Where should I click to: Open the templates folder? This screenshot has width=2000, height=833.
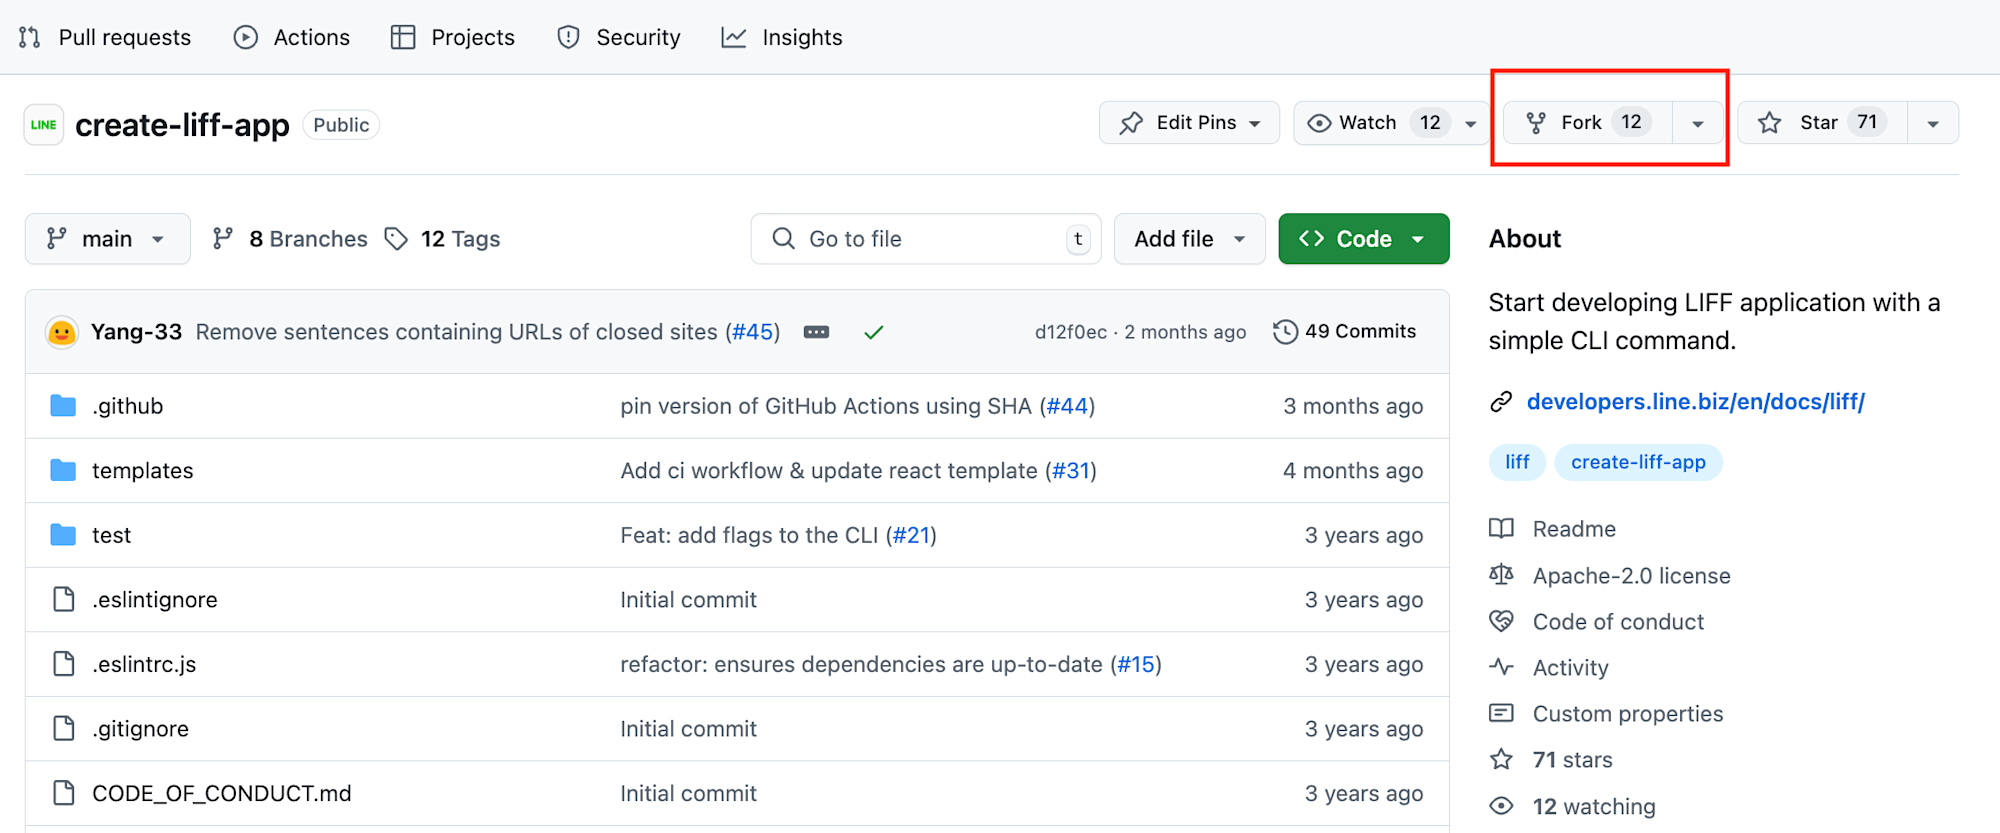(143, 471)
